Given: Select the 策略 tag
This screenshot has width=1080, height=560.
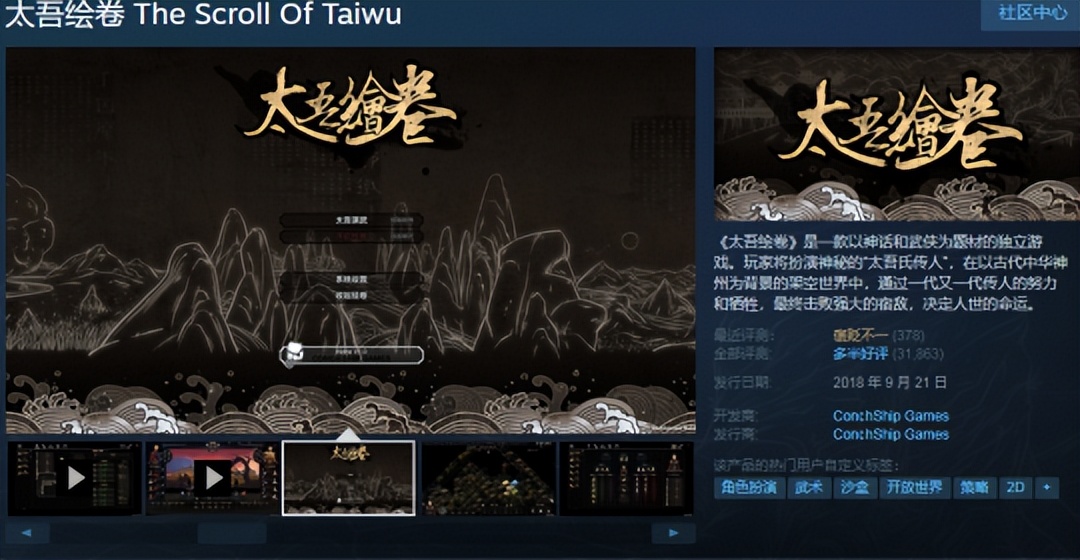Looking at the screenshot, I should point(974,488).
